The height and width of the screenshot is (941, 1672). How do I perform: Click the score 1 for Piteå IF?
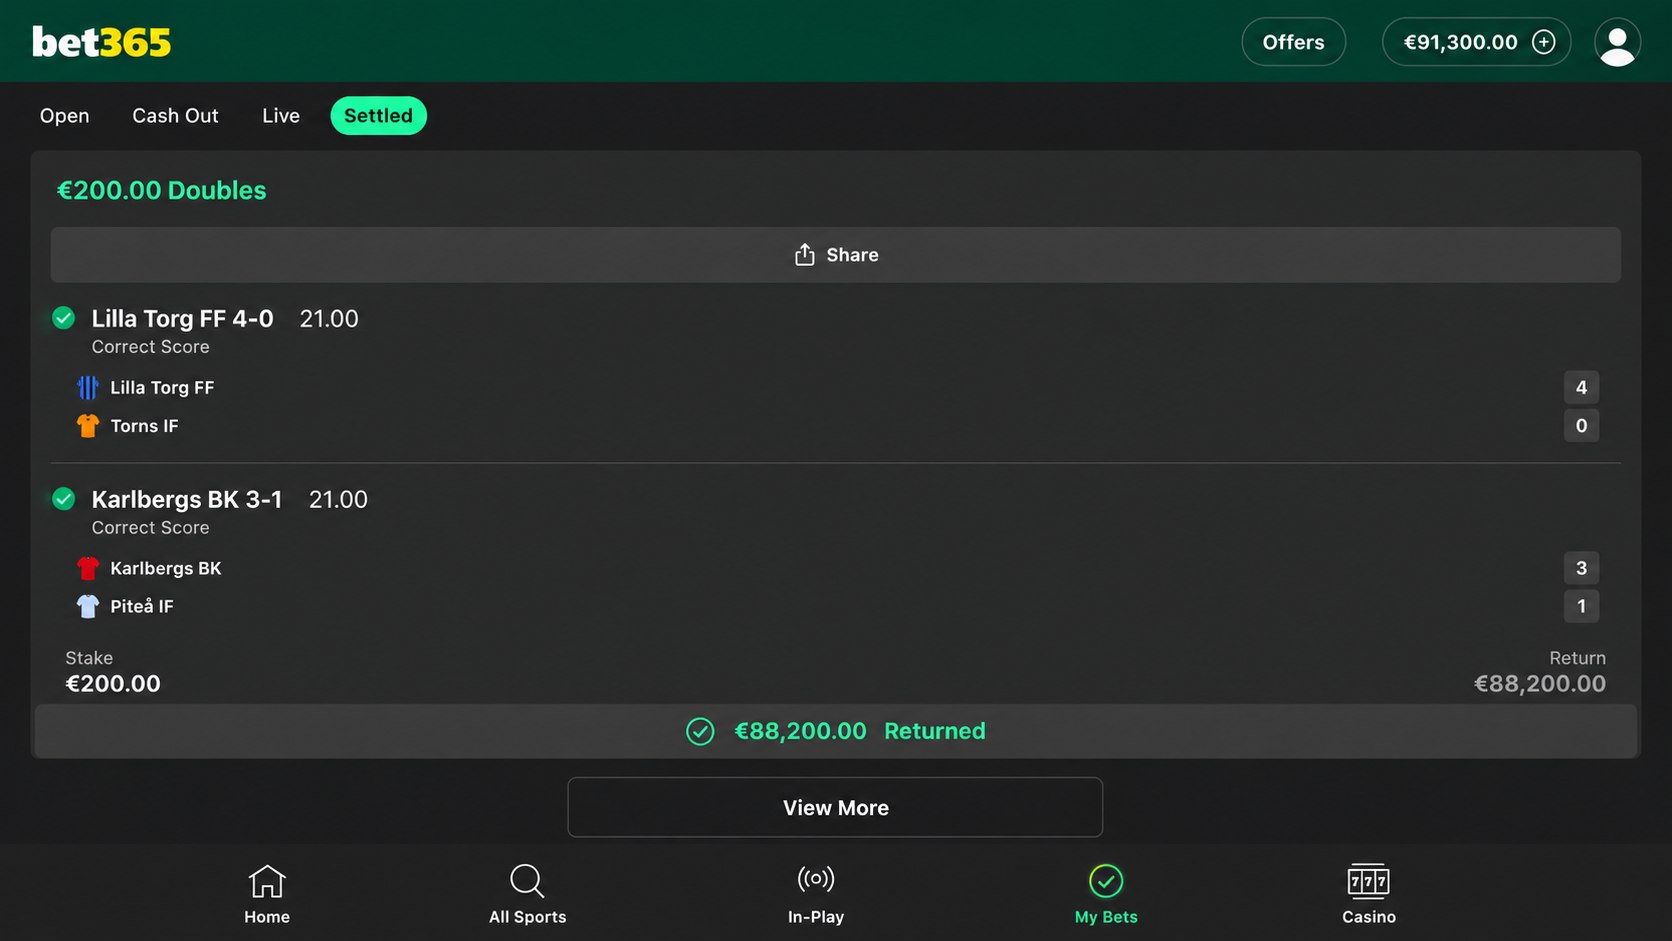(x=1581, y=606)
